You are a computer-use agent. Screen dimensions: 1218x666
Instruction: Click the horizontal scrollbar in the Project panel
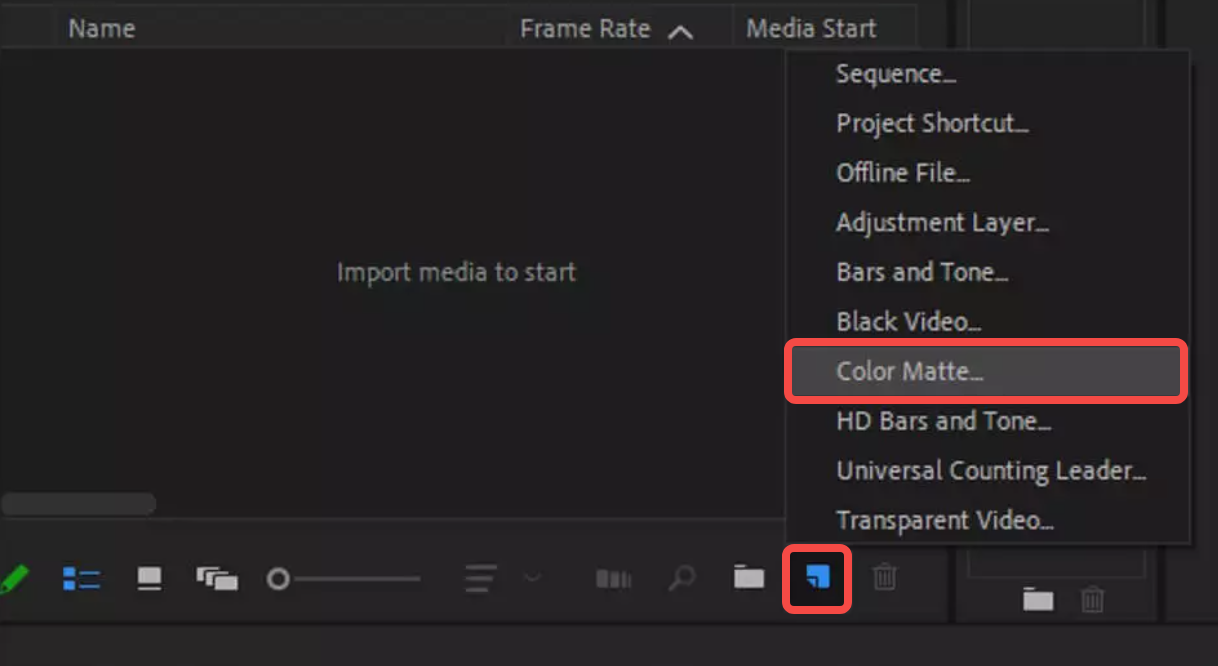click(x=78, y=504)
